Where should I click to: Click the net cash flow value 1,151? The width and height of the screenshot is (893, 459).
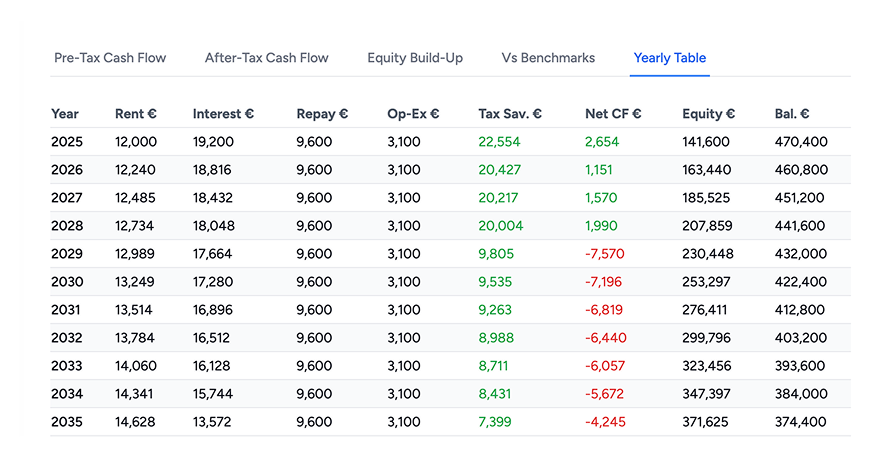599,170
